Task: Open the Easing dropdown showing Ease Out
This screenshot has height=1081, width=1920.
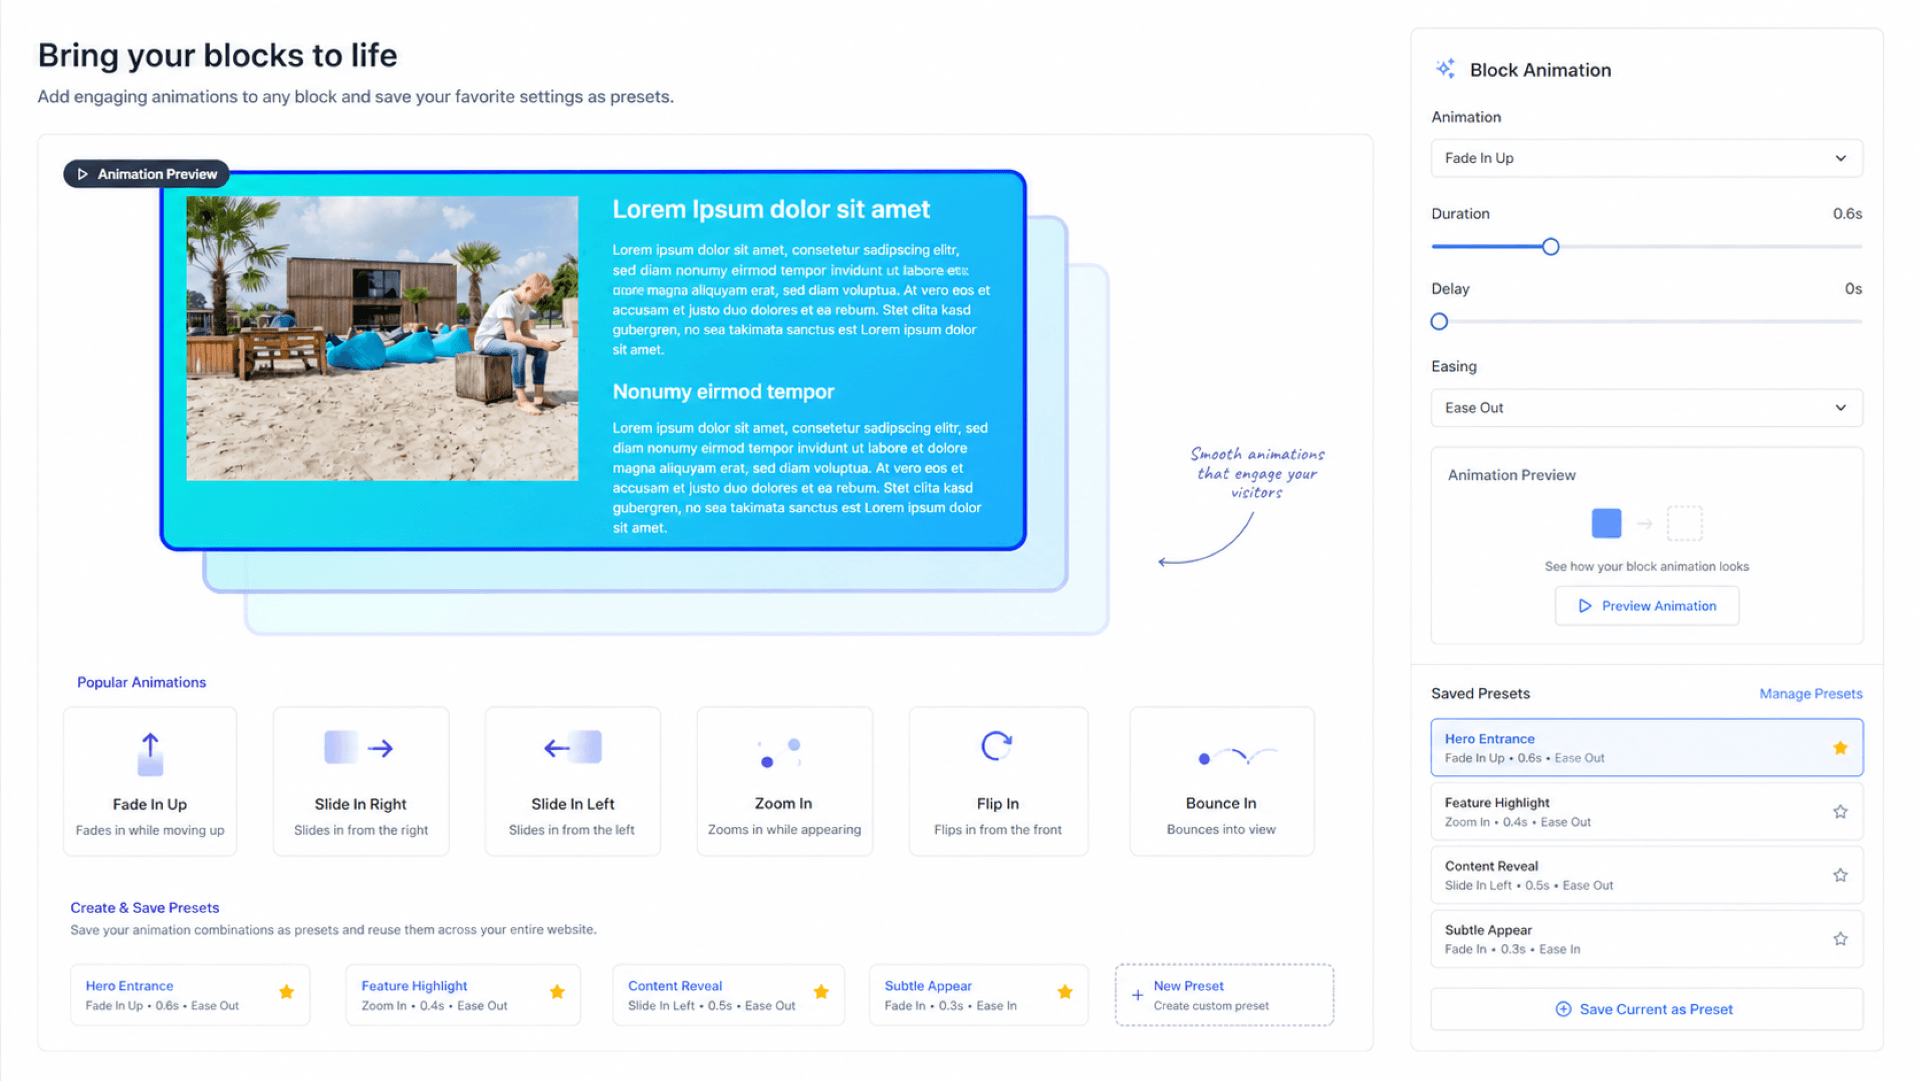Action: [1646, 408]
